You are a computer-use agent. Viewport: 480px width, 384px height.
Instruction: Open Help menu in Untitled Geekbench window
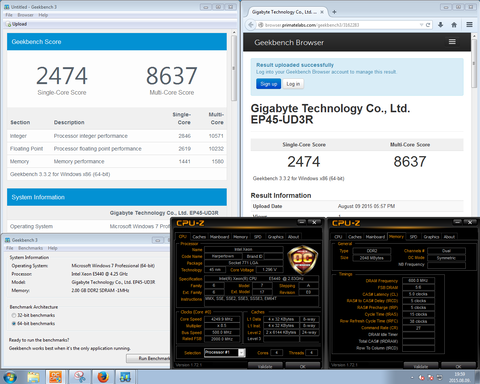pos(43,15)
